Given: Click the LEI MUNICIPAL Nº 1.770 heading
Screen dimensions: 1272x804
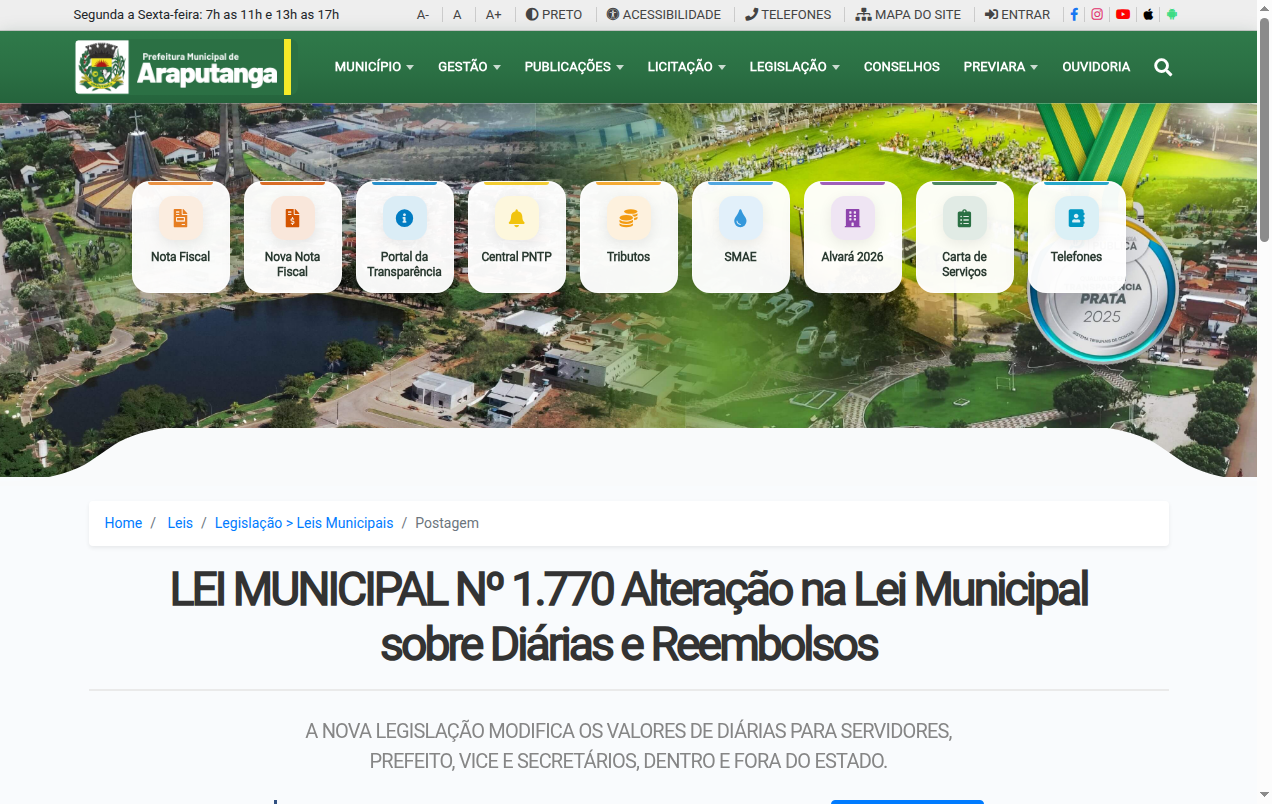Looking at the screenshot, I should (x=629, y=617).
